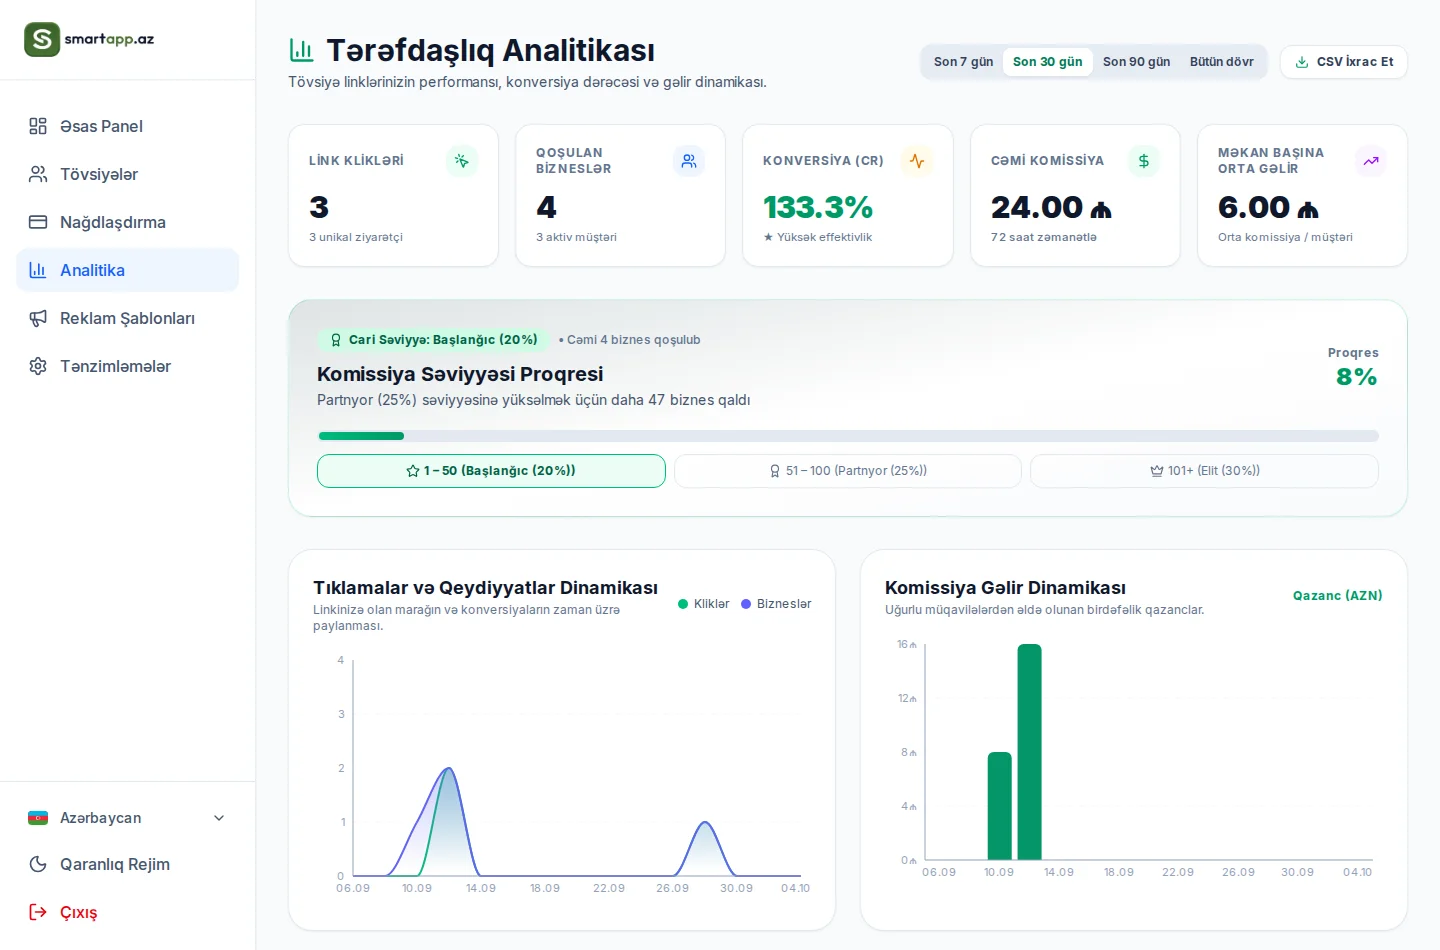Open Əsas Panel from the sidebar

[x=128, y=126]
